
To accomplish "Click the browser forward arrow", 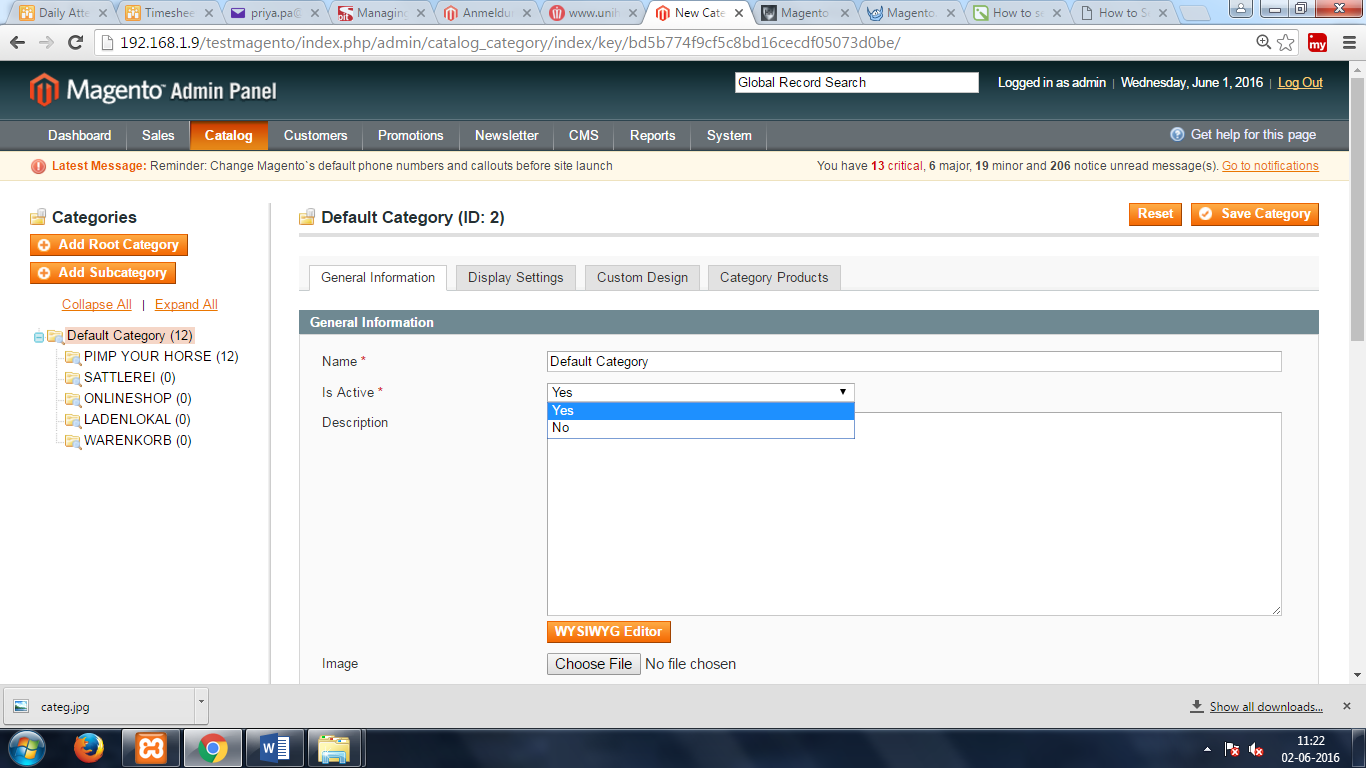I will click(46, 43).
